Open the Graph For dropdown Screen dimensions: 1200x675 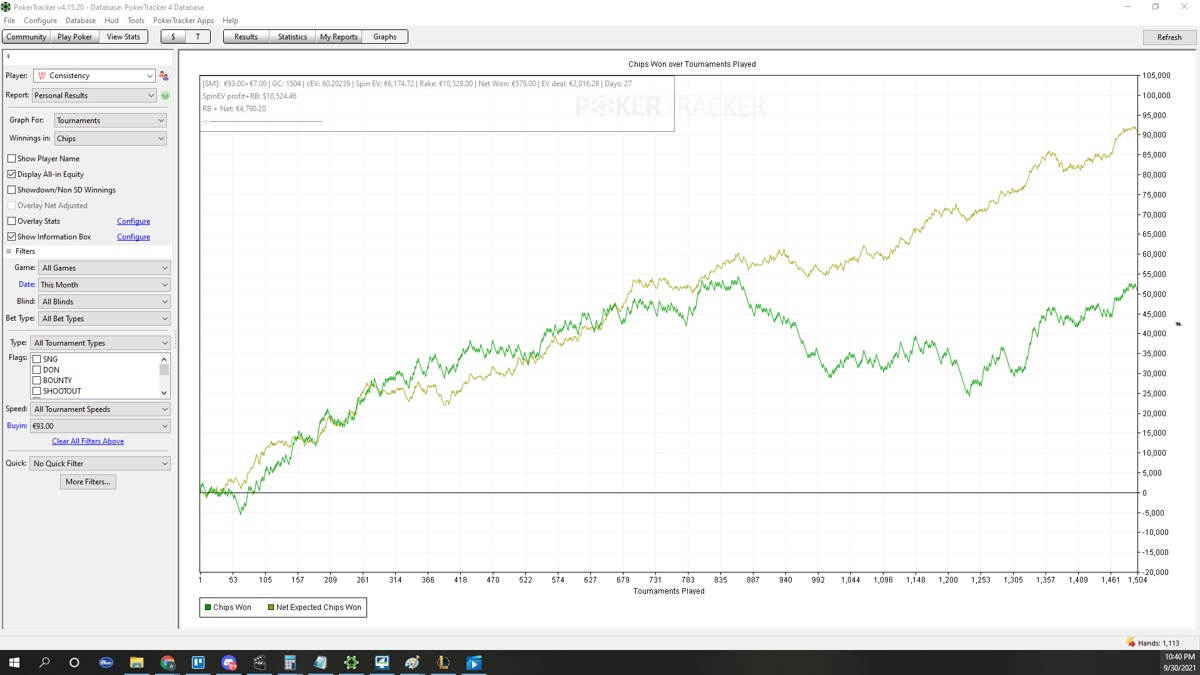point(110,120)
